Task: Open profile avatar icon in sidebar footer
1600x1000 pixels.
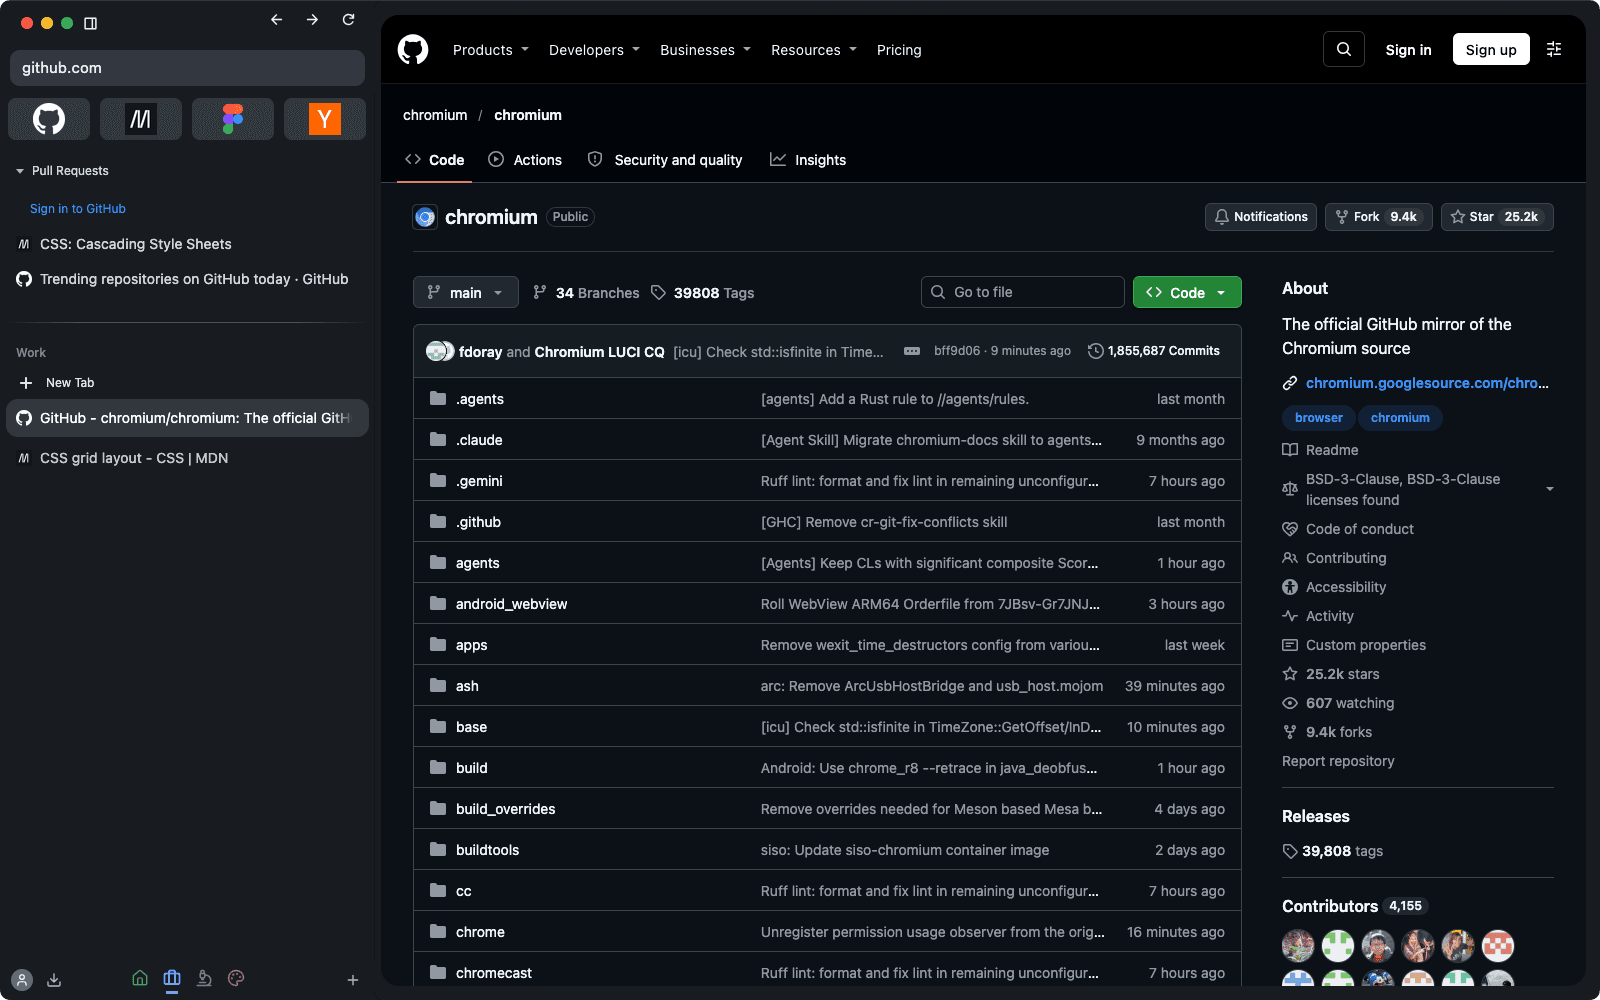Action: [x=22, y=980]
